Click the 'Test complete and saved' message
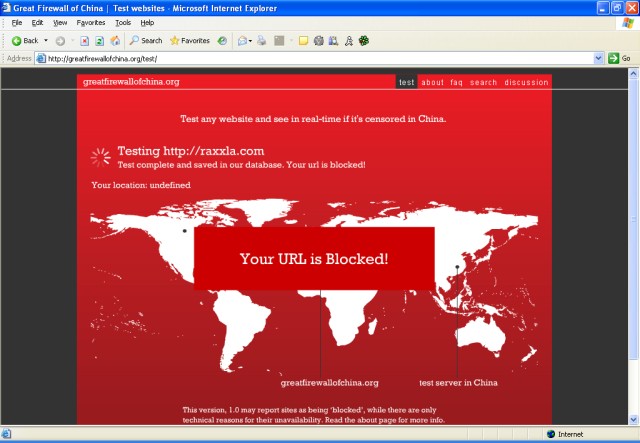 pos(241,165)
